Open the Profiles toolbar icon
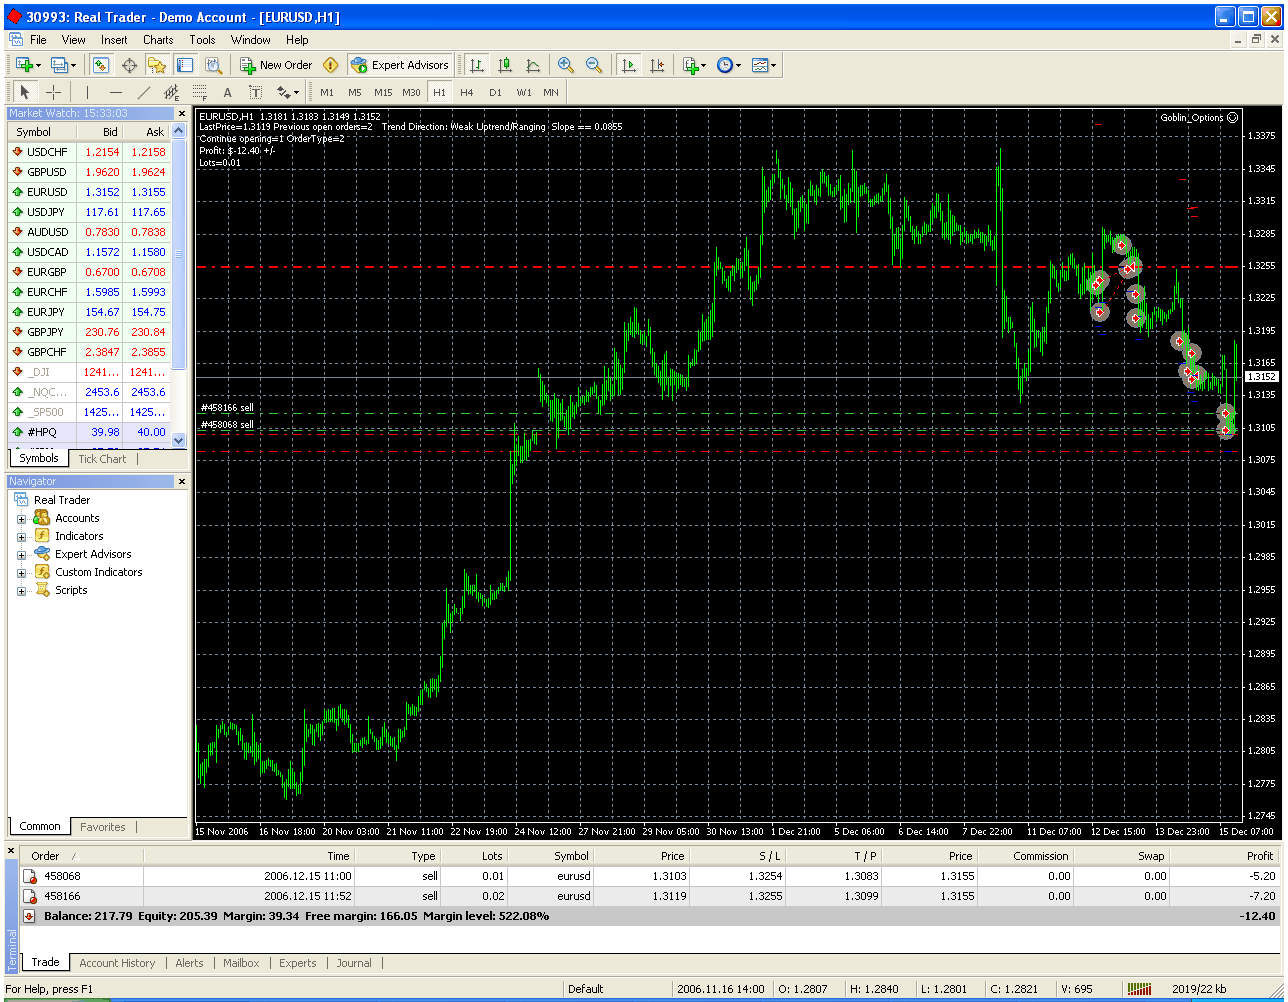 [x=63, y=65]
